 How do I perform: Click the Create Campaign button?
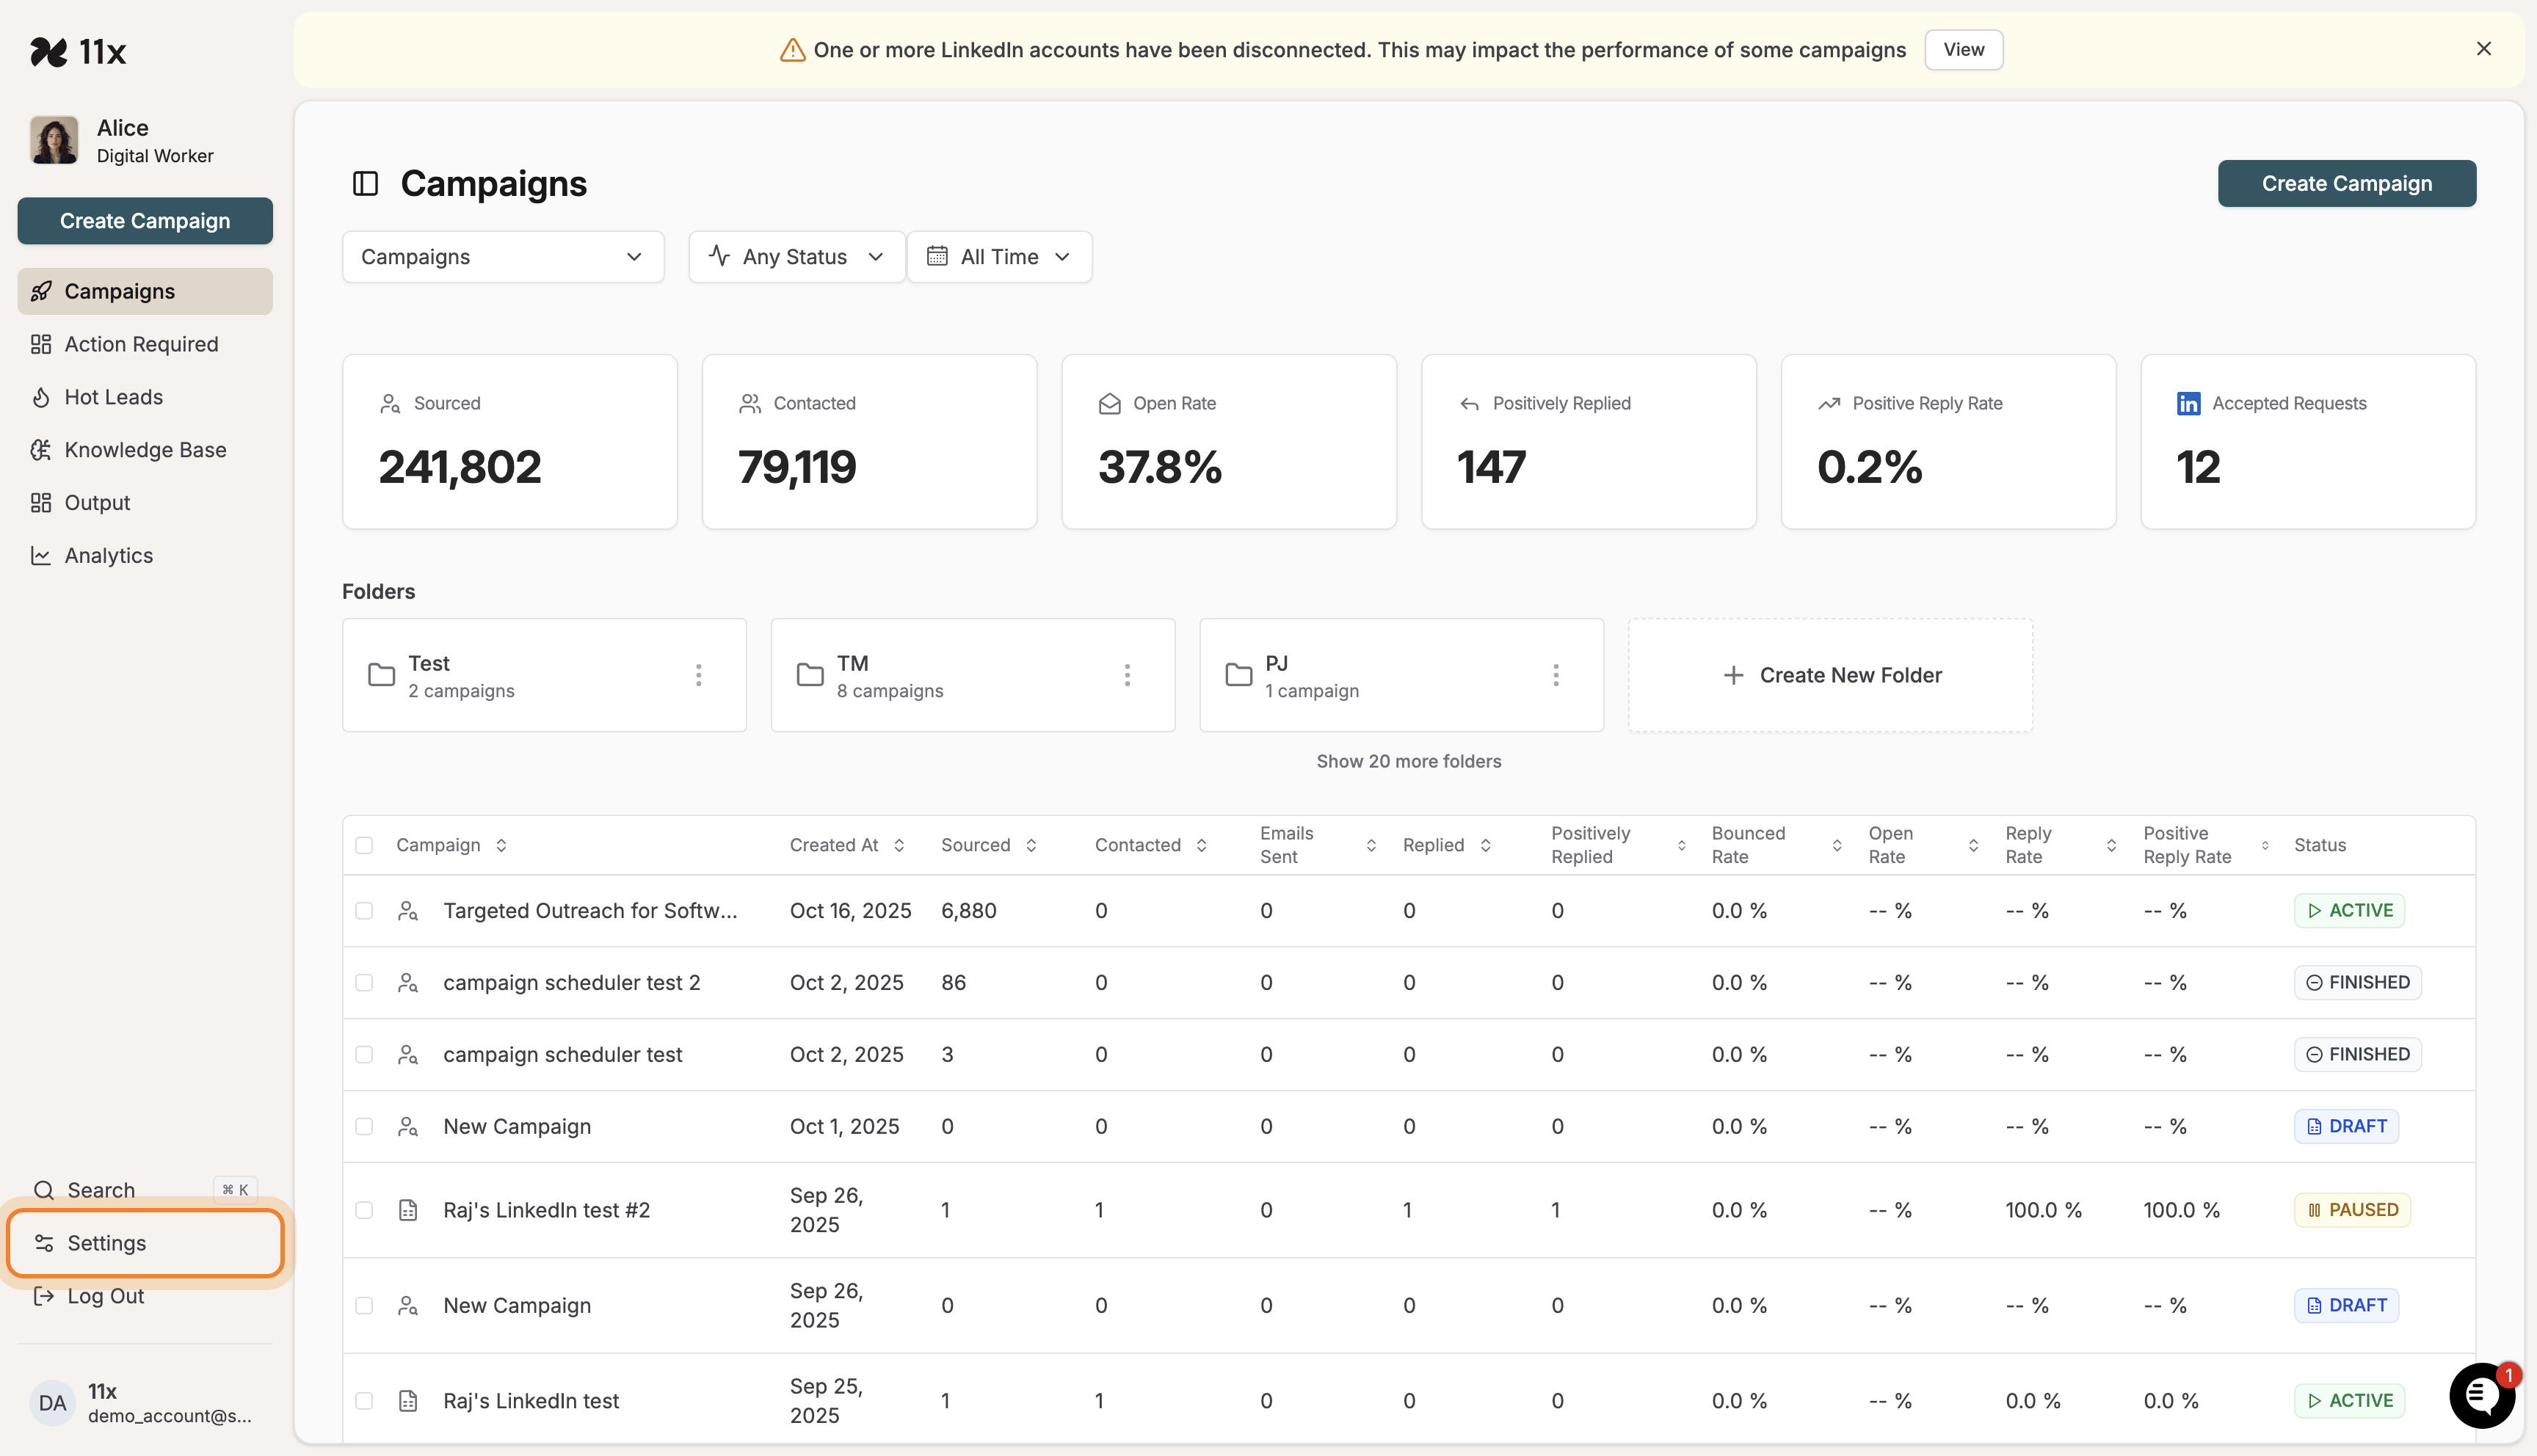[2346, 183]
